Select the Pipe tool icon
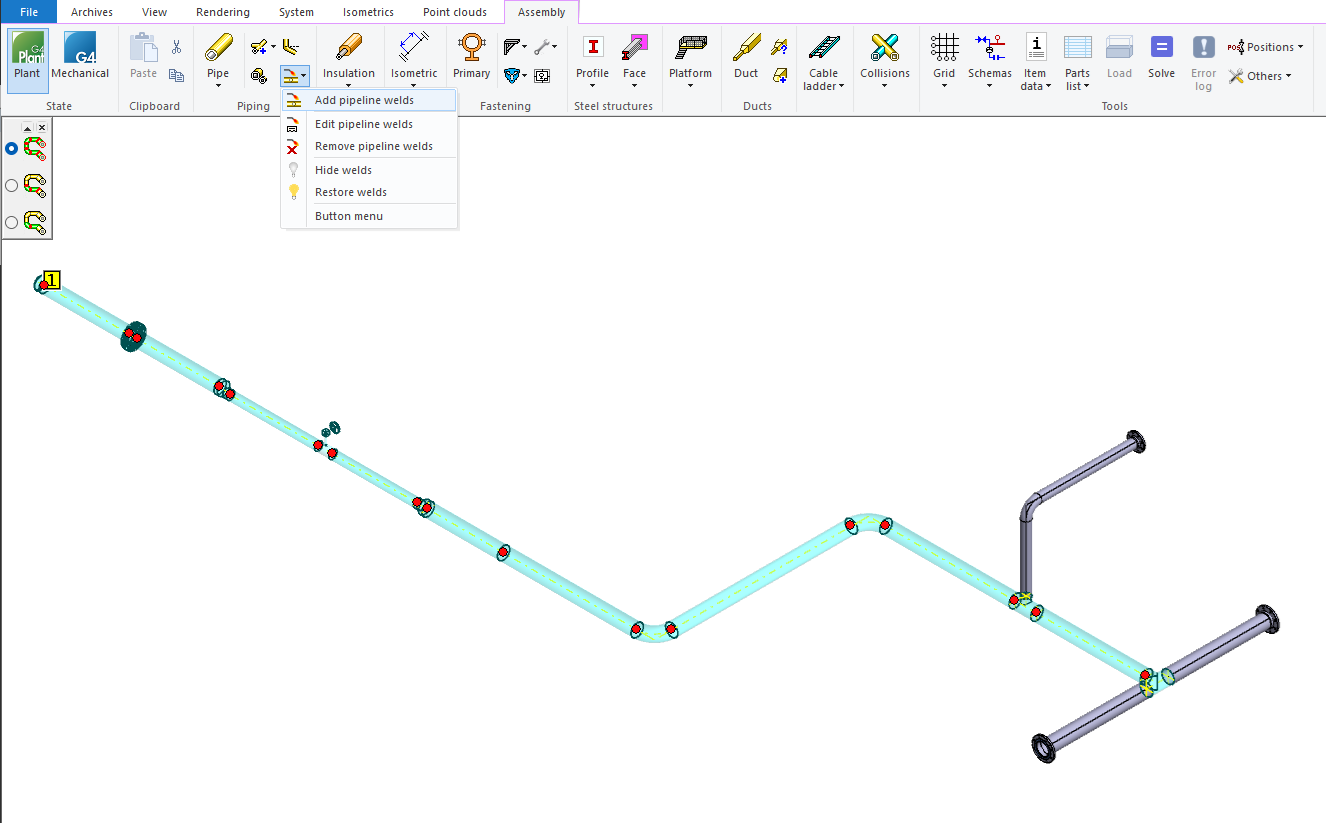This screenshot has width=1326, height=823. click(217, 48)
